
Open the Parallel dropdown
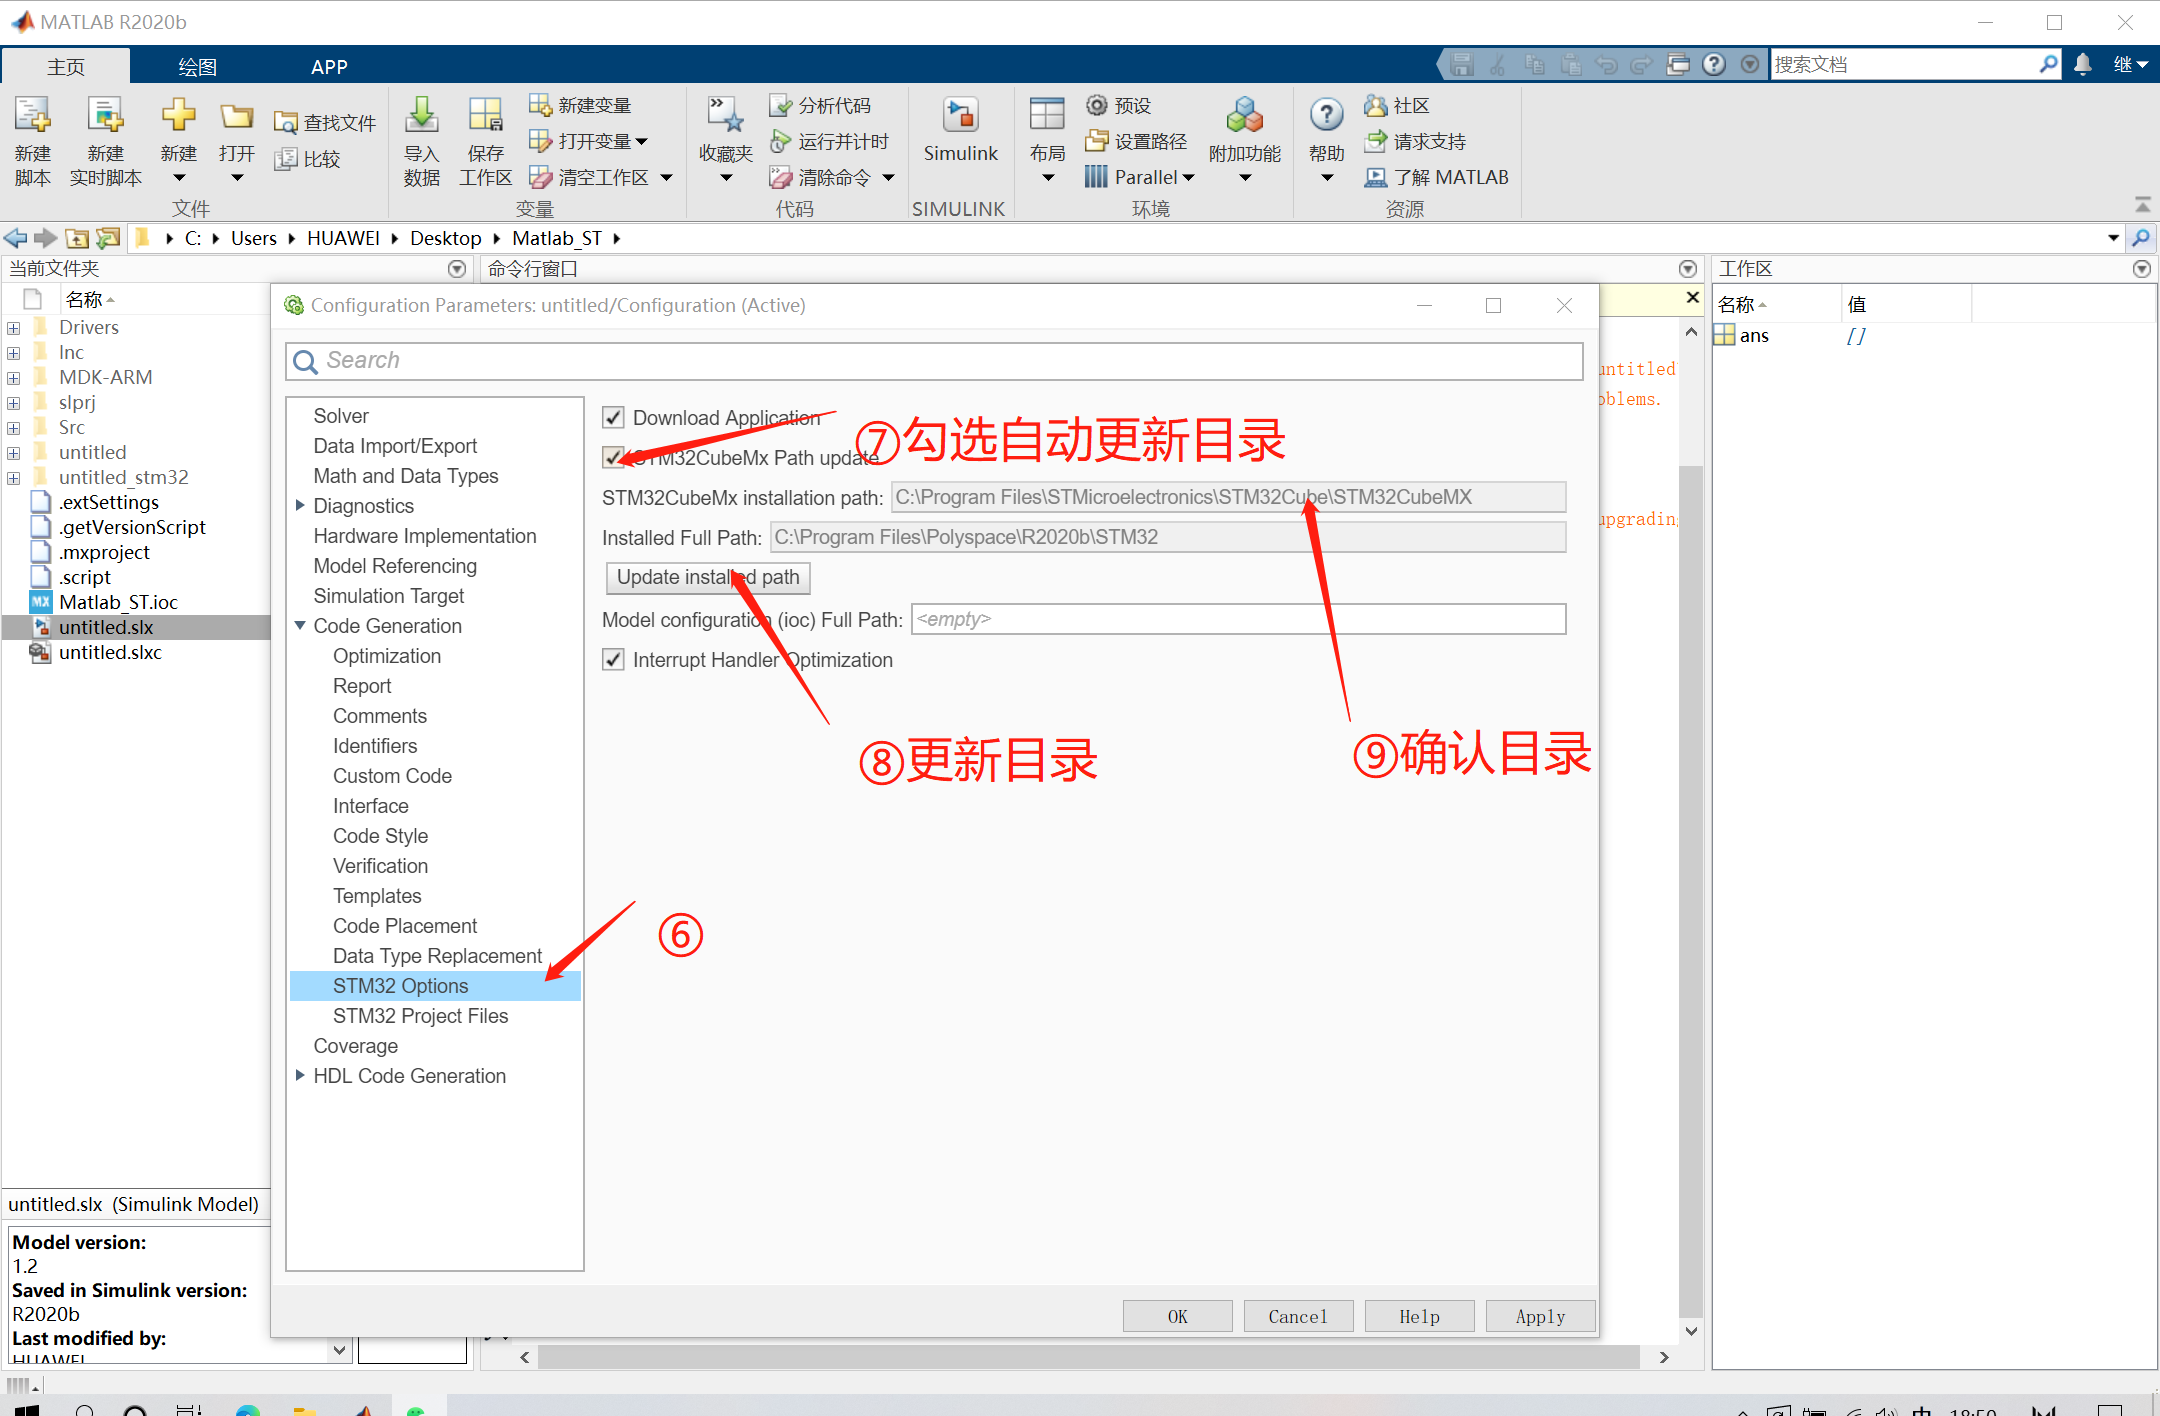(x=1188, y=178)
